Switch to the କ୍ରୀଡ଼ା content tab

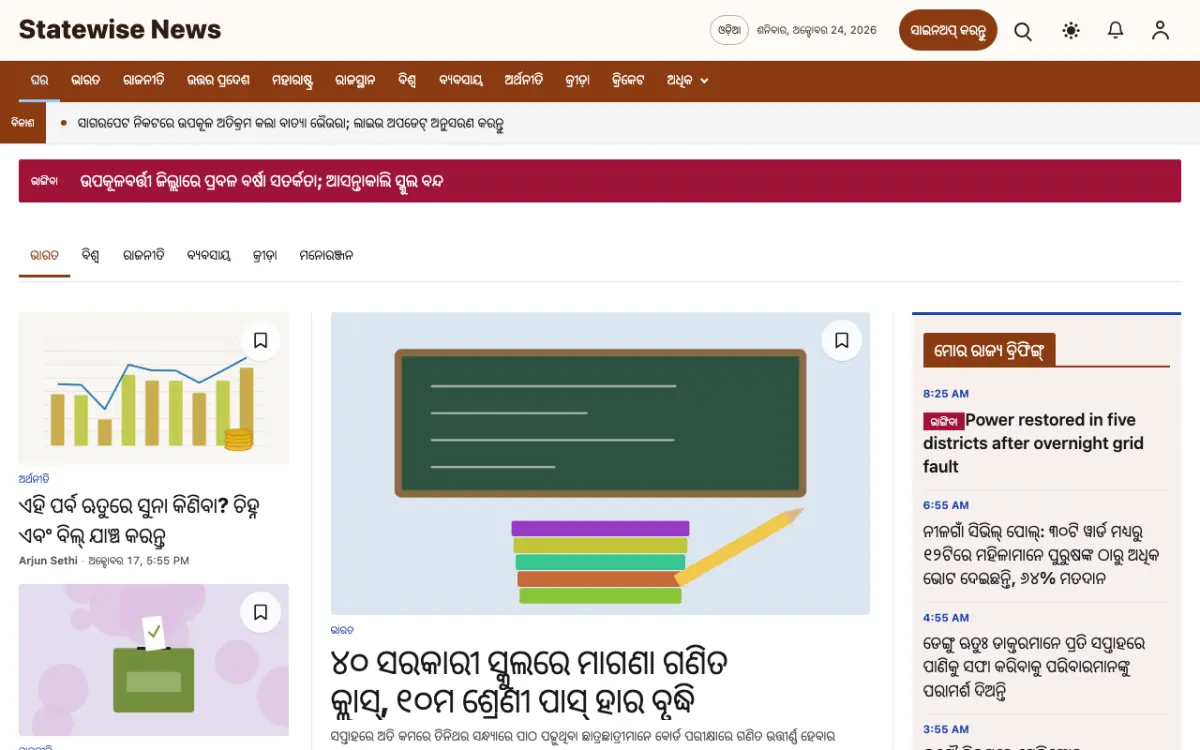click(265, 256)
